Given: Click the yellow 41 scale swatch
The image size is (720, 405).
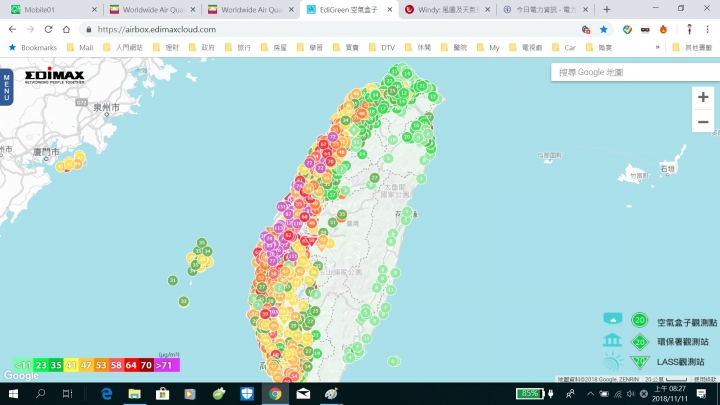Looking at the screenshot, I should [x=71, y=365].
